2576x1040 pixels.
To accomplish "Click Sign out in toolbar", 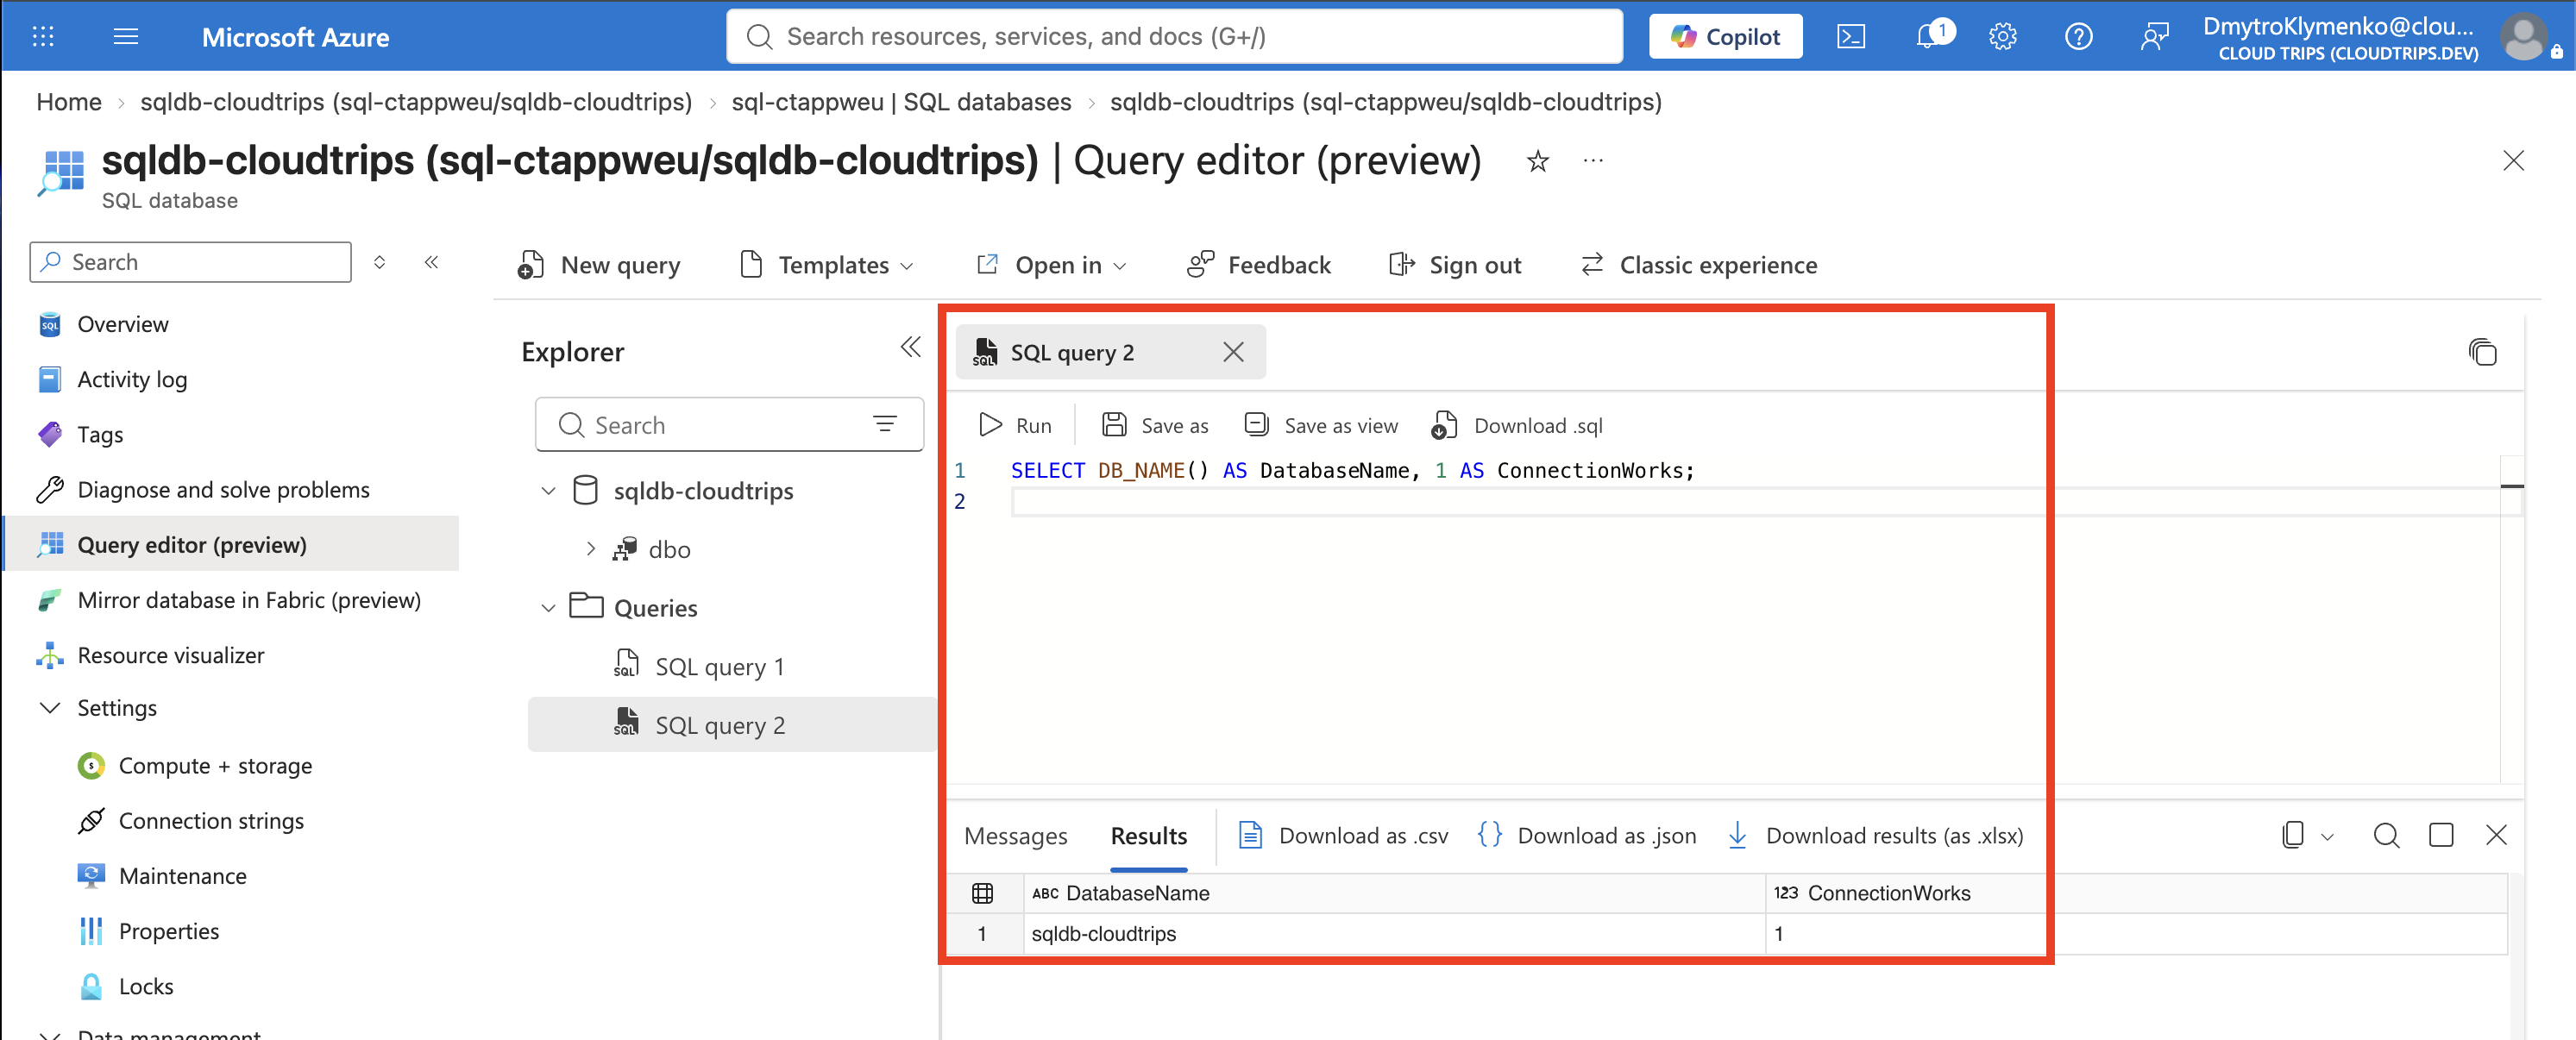I will (x=1455, y=265).
